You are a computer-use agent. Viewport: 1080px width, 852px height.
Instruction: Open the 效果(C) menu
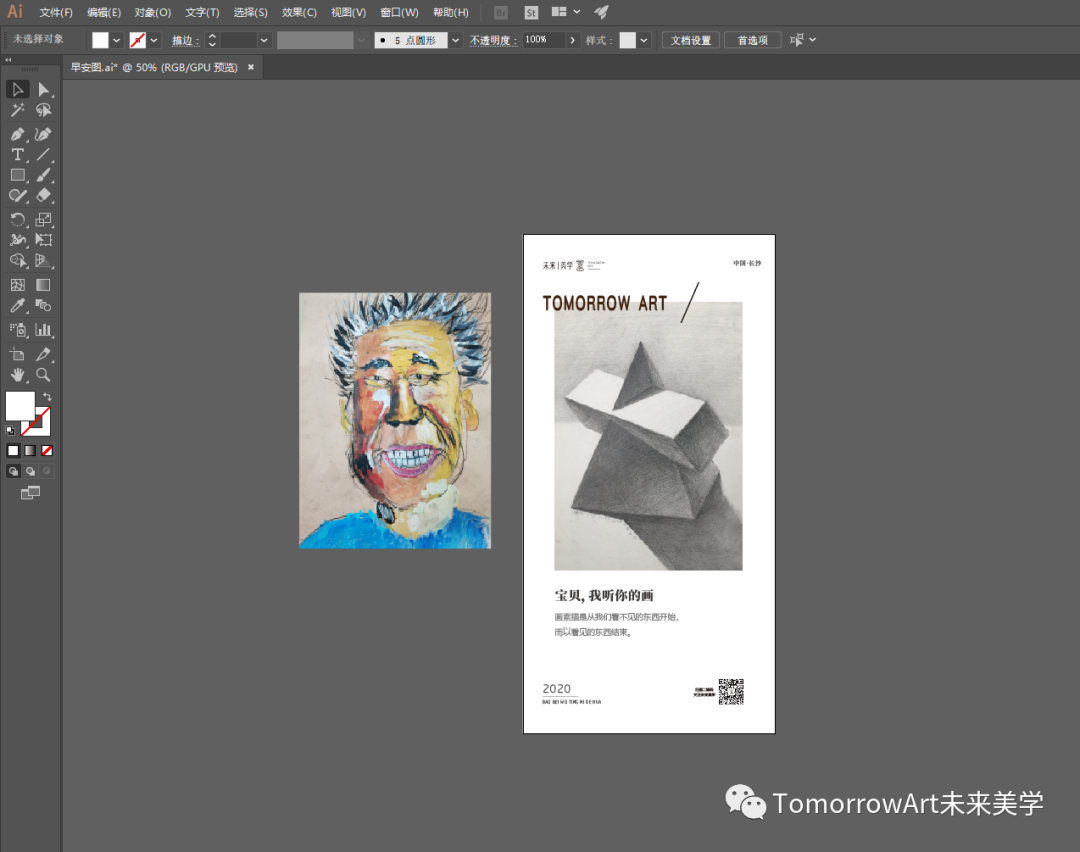(300, 12)
